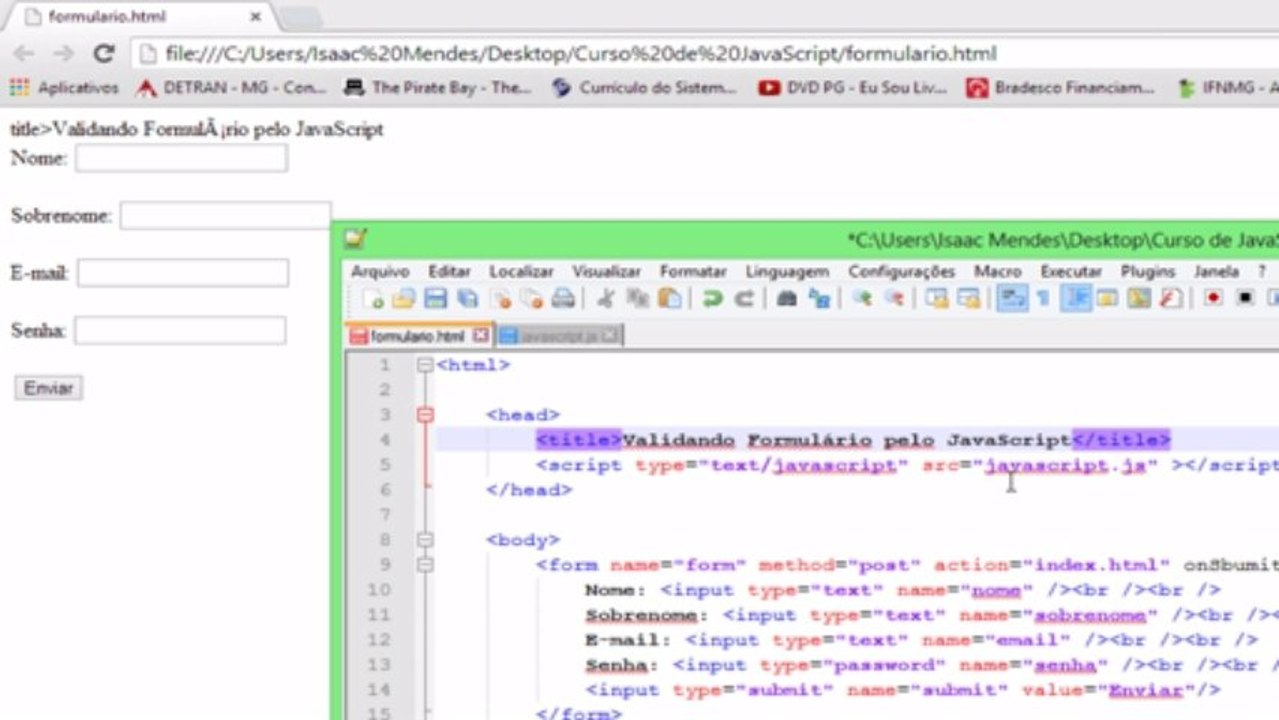Open the Bradesco Financiamentos bookmark

1060,88
